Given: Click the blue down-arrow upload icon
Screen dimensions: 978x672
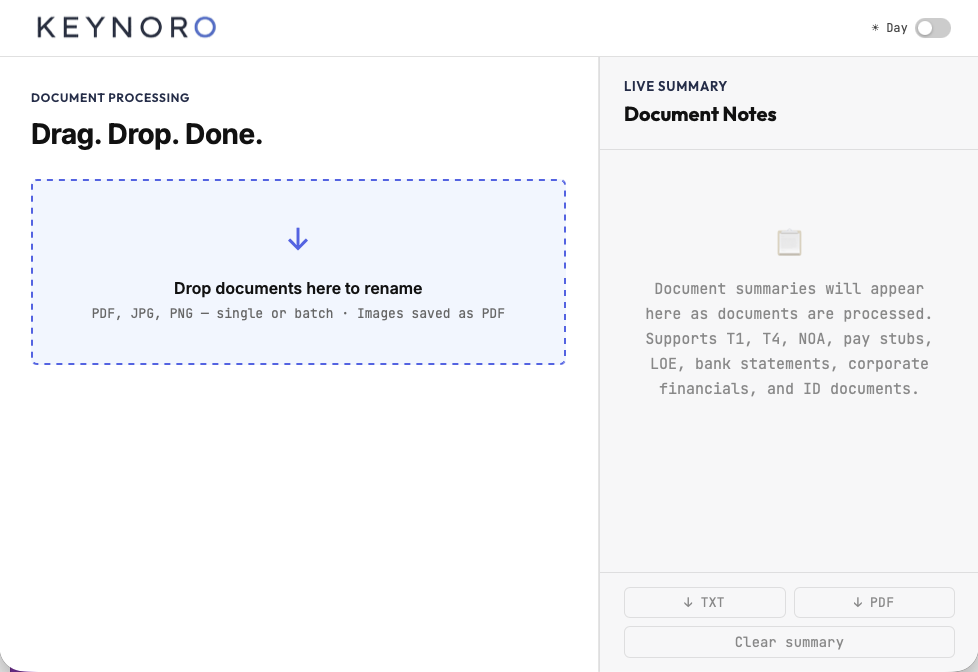Looking at the screenshot, I should pyautogui.click(x=298, y=239).
